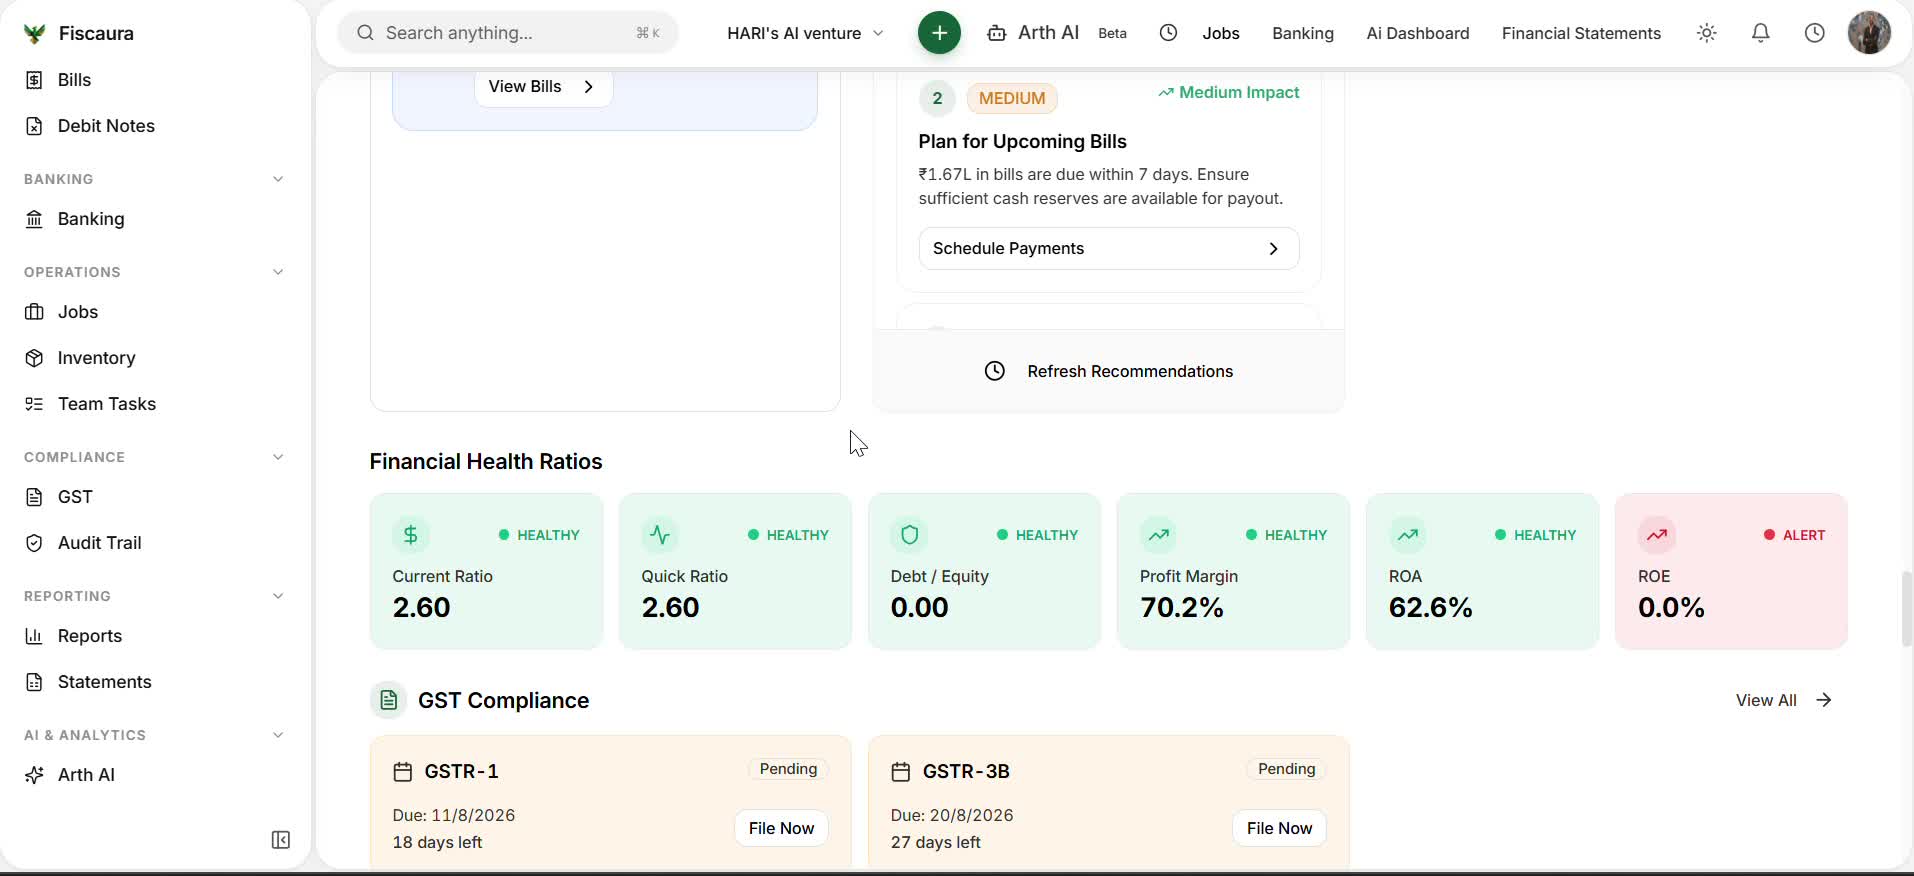Click the Debt / Equity shield icon
The image size is (1914, 876).
click(x=909, y=535)
